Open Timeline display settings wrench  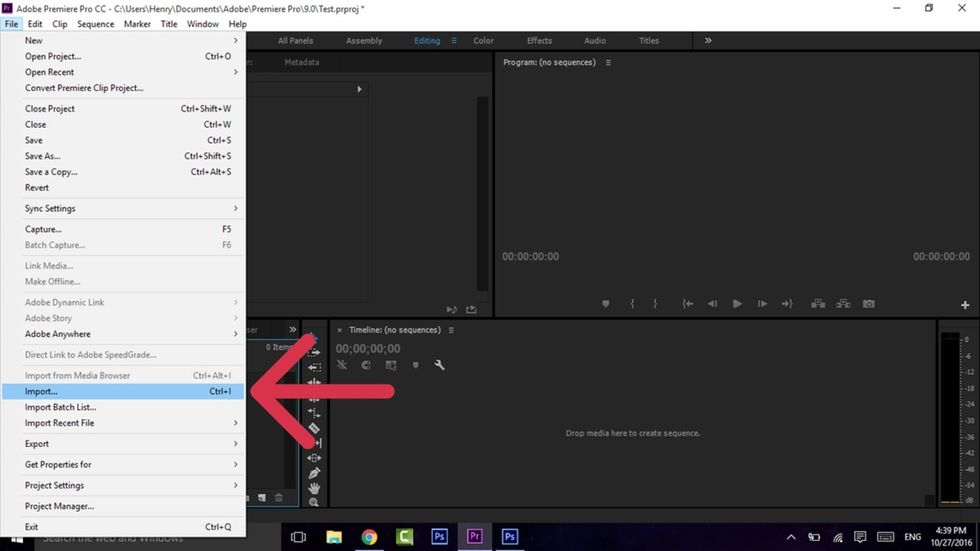click(x=439, y=365)
